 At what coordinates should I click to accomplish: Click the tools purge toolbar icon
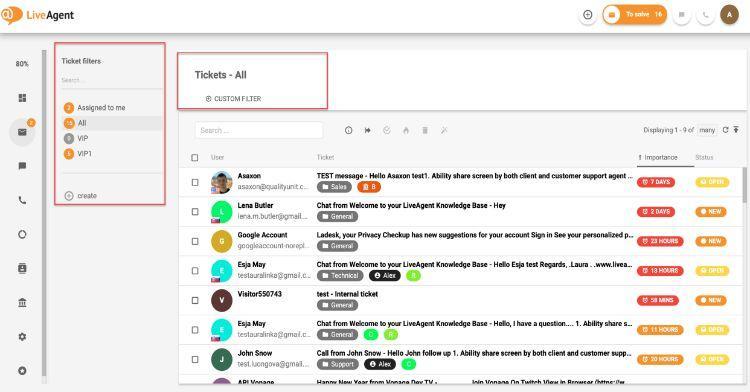(x=444, y=130)
